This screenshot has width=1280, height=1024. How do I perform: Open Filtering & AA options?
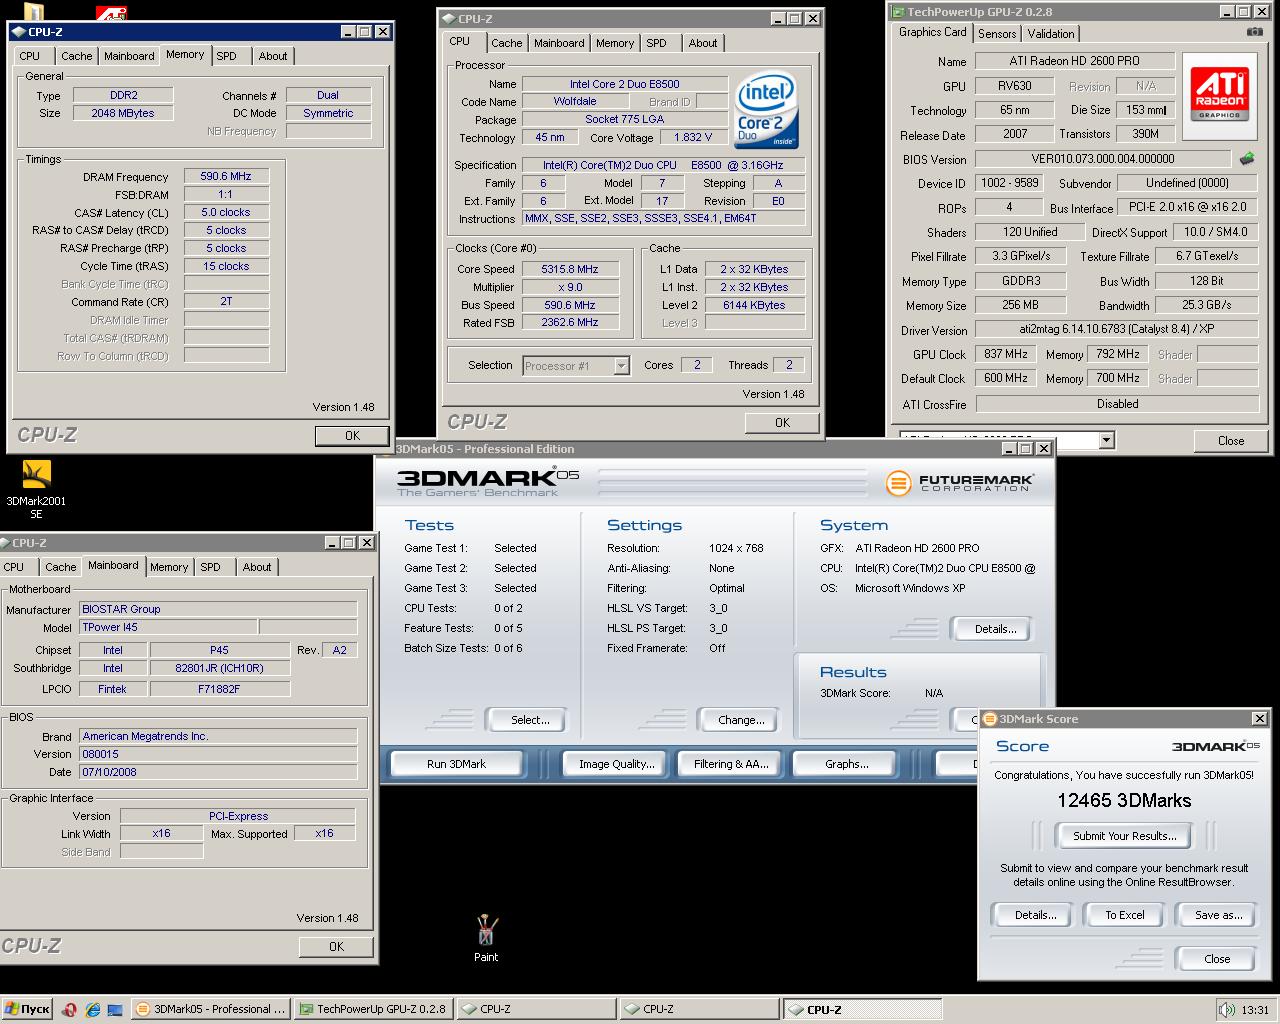[x=731, y=764]
